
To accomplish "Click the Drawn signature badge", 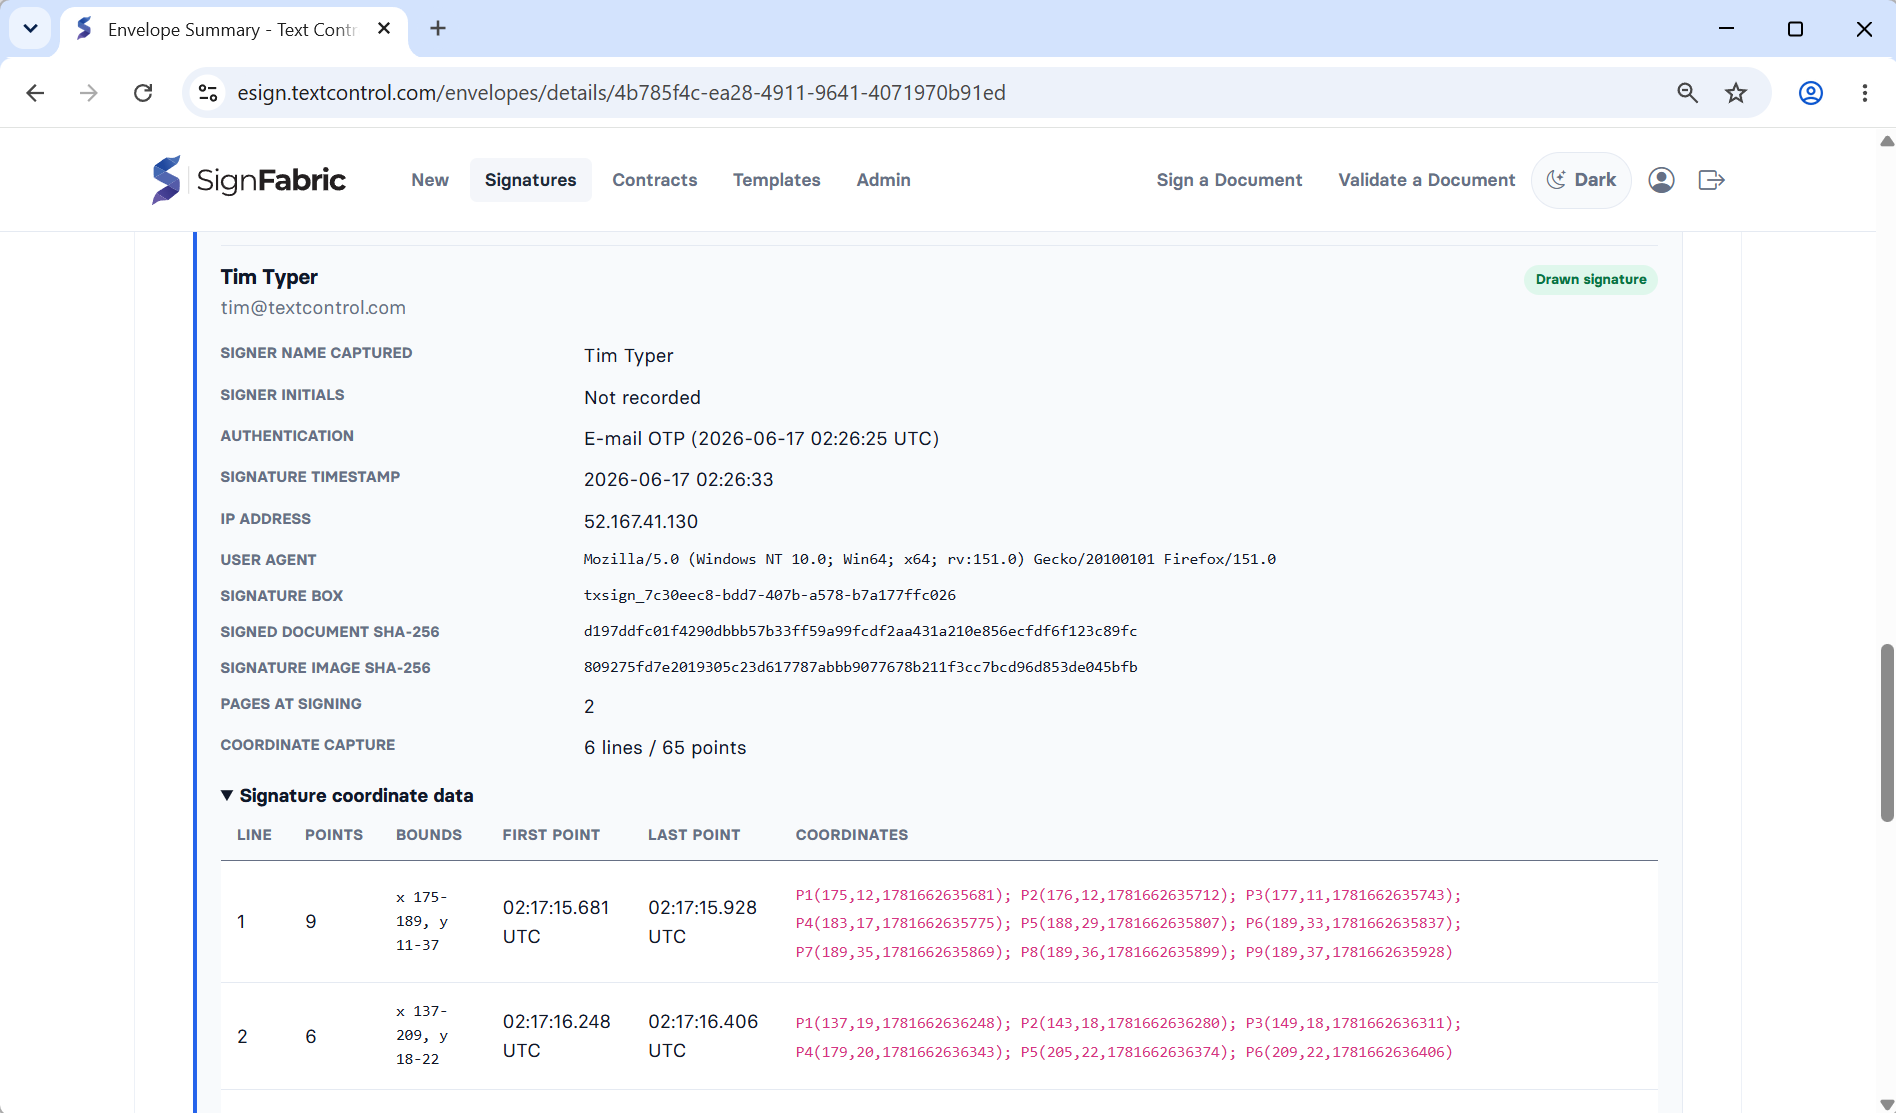I will [1591, 279].
